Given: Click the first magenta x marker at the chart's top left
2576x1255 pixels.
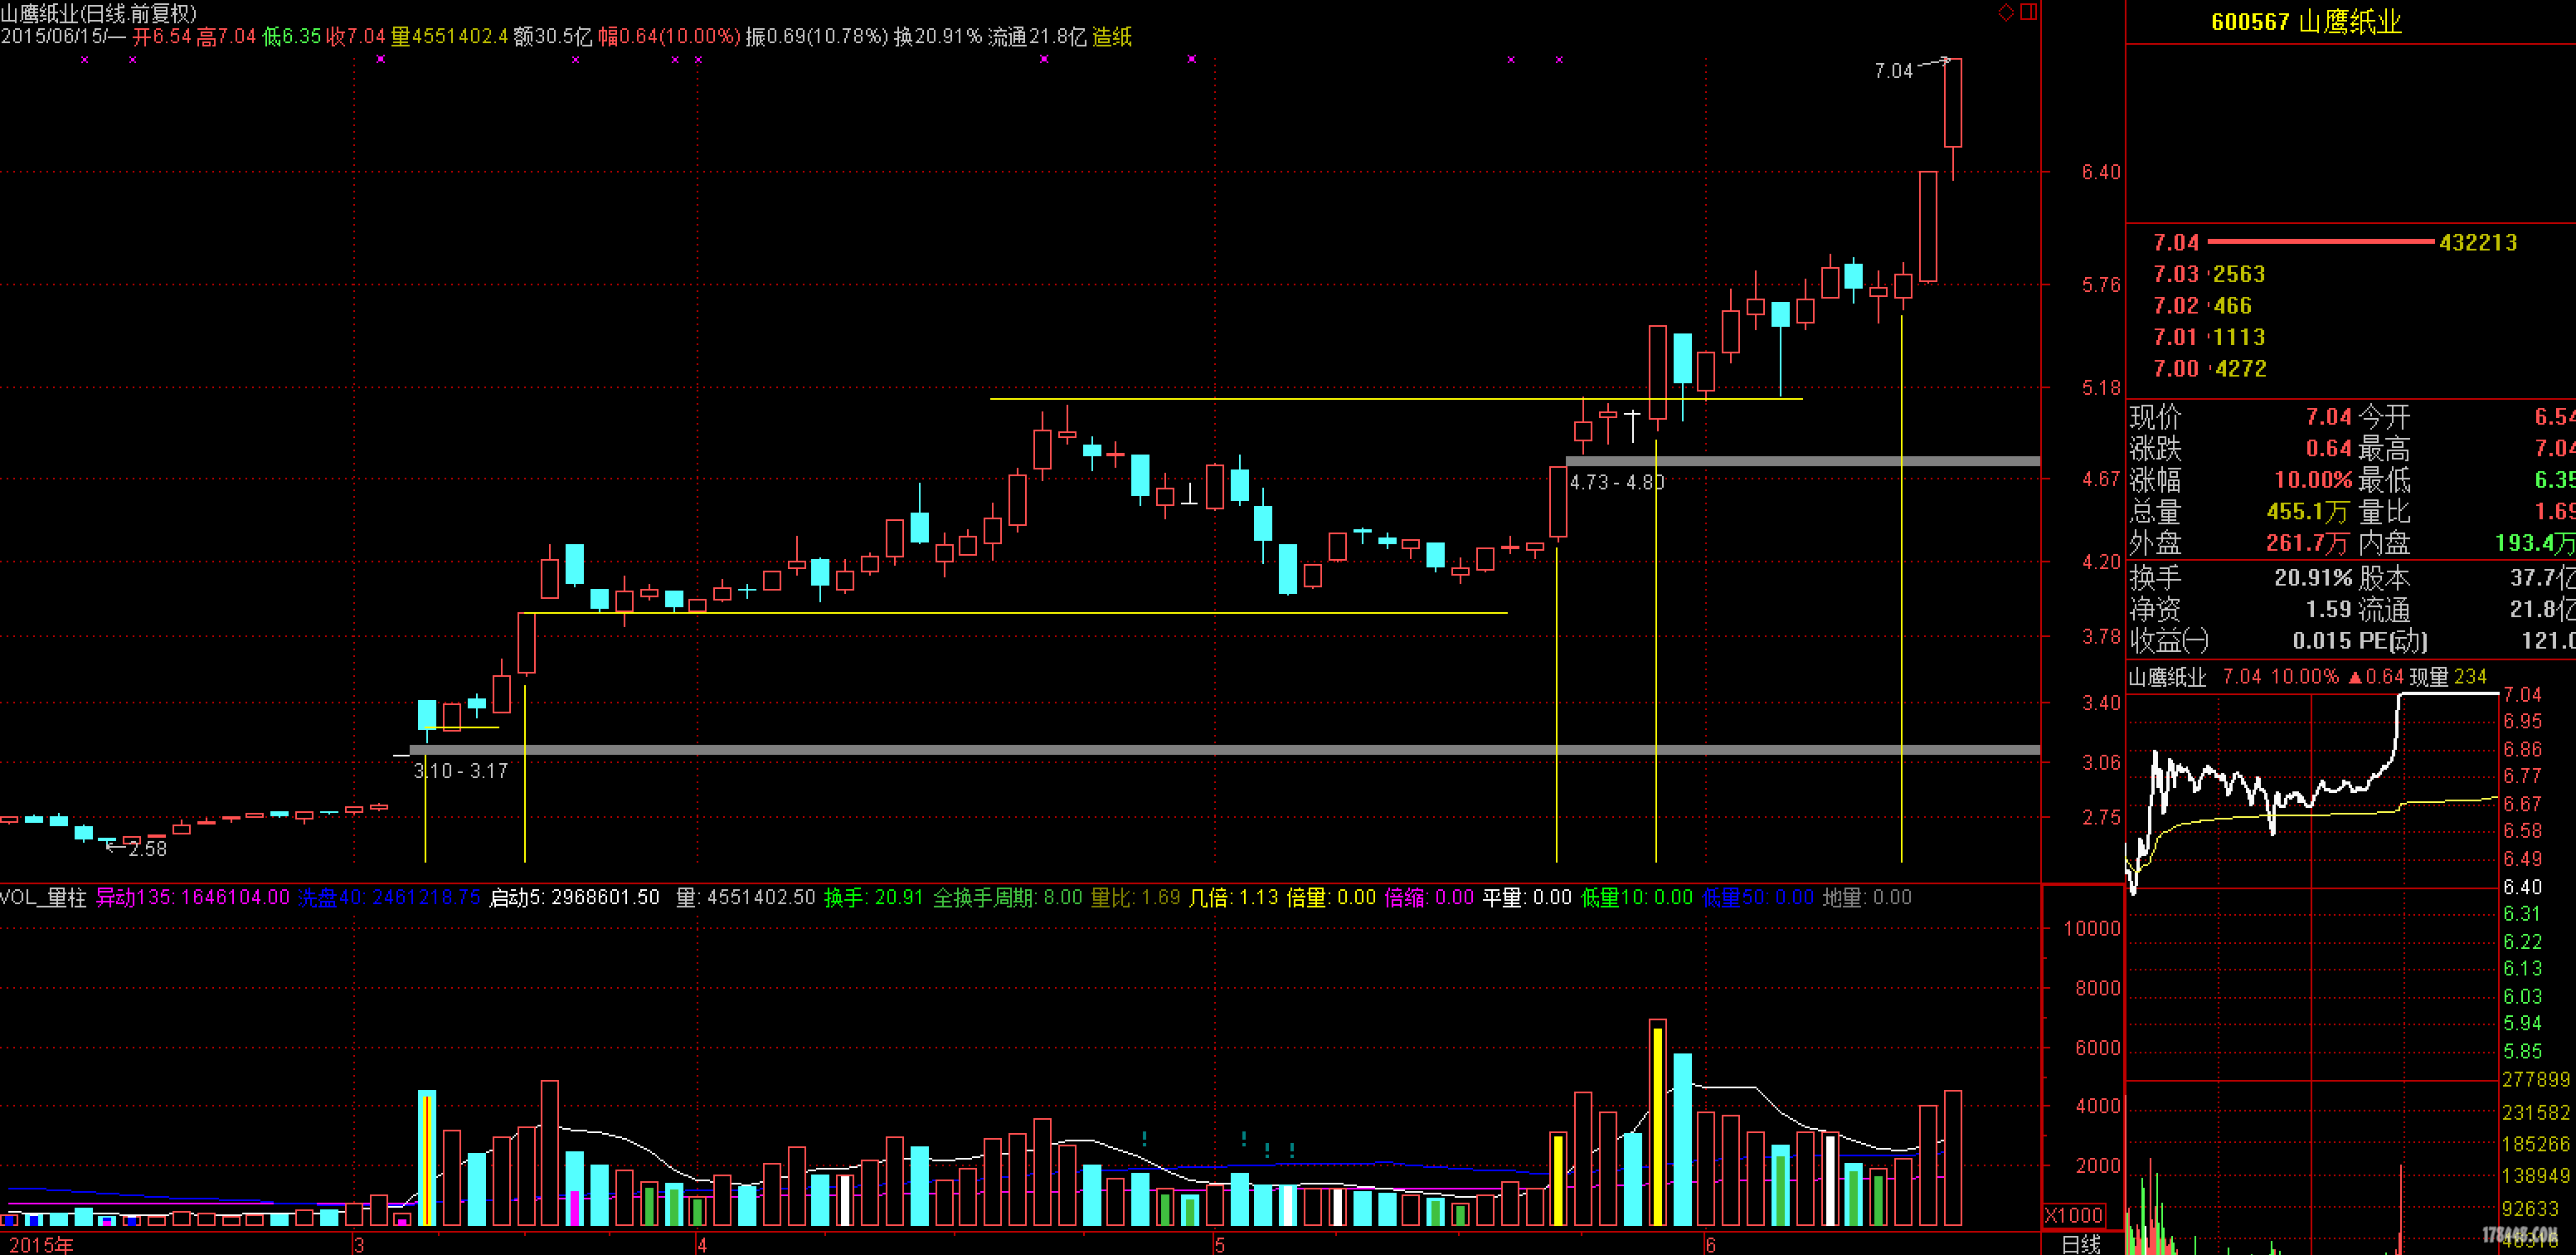Looking at the screenshot, I should point(85,60).
